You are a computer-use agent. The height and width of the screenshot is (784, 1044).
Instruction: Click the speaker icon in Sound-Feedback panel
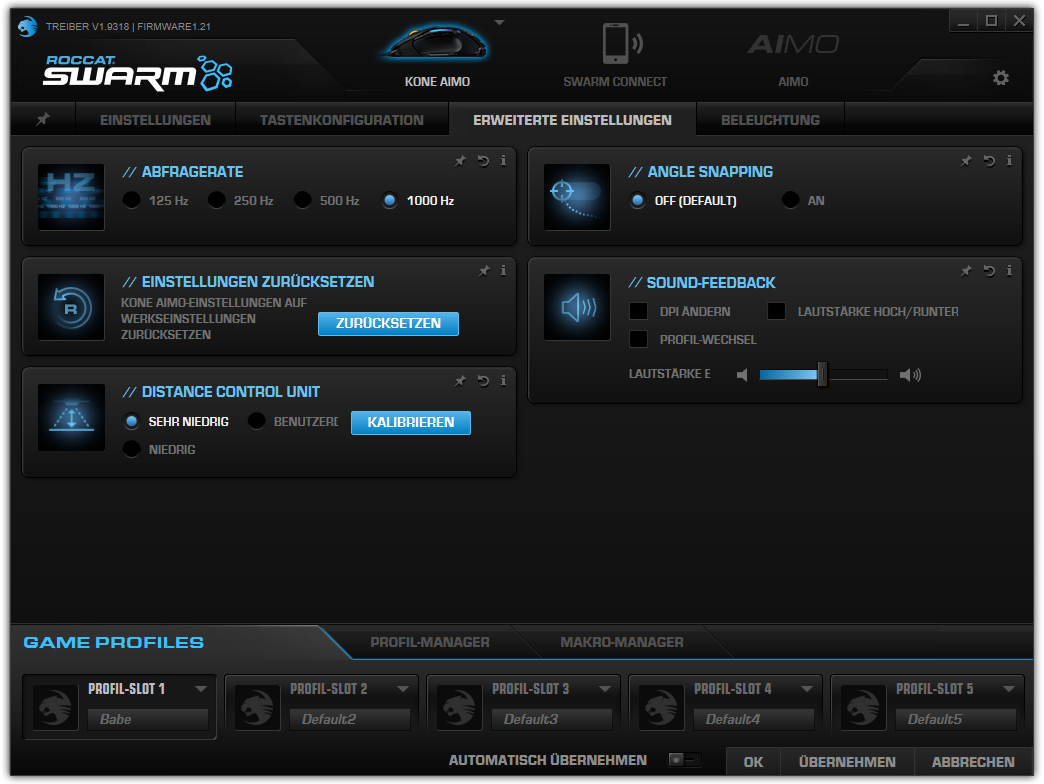pyautogui.click(x=576, y=306)
